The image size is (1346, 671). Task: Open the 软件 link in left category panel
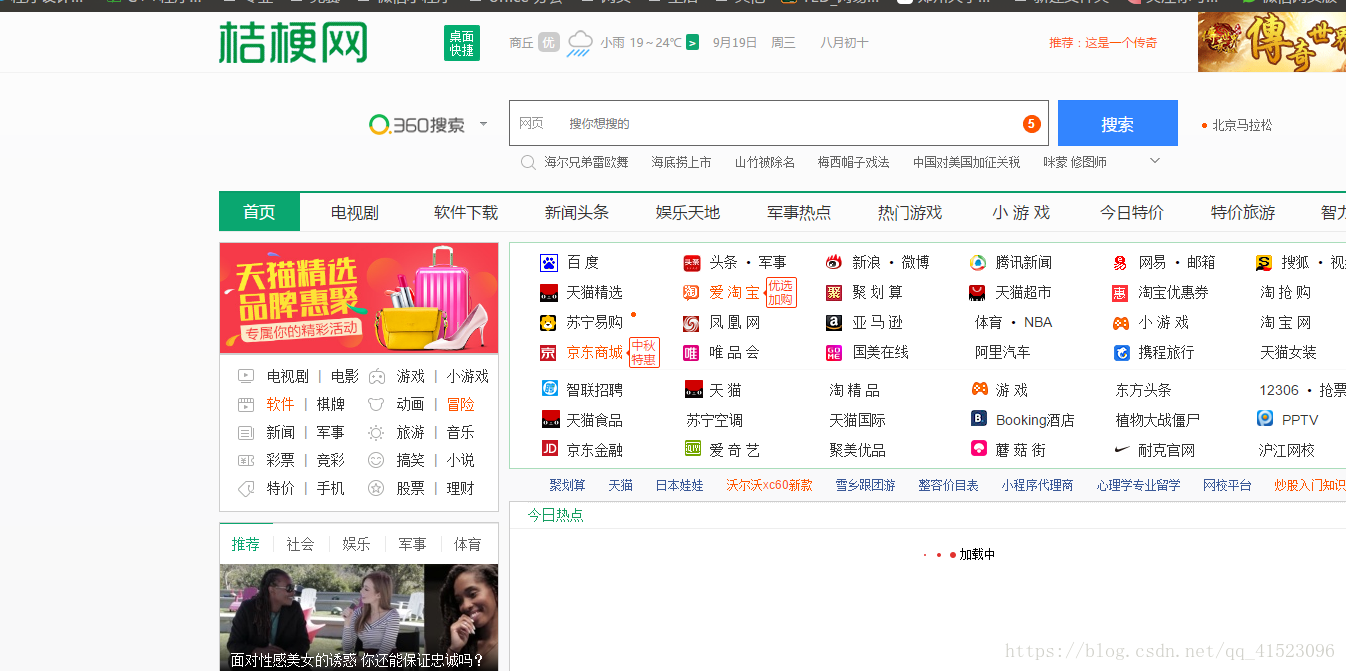pos(280,404)
